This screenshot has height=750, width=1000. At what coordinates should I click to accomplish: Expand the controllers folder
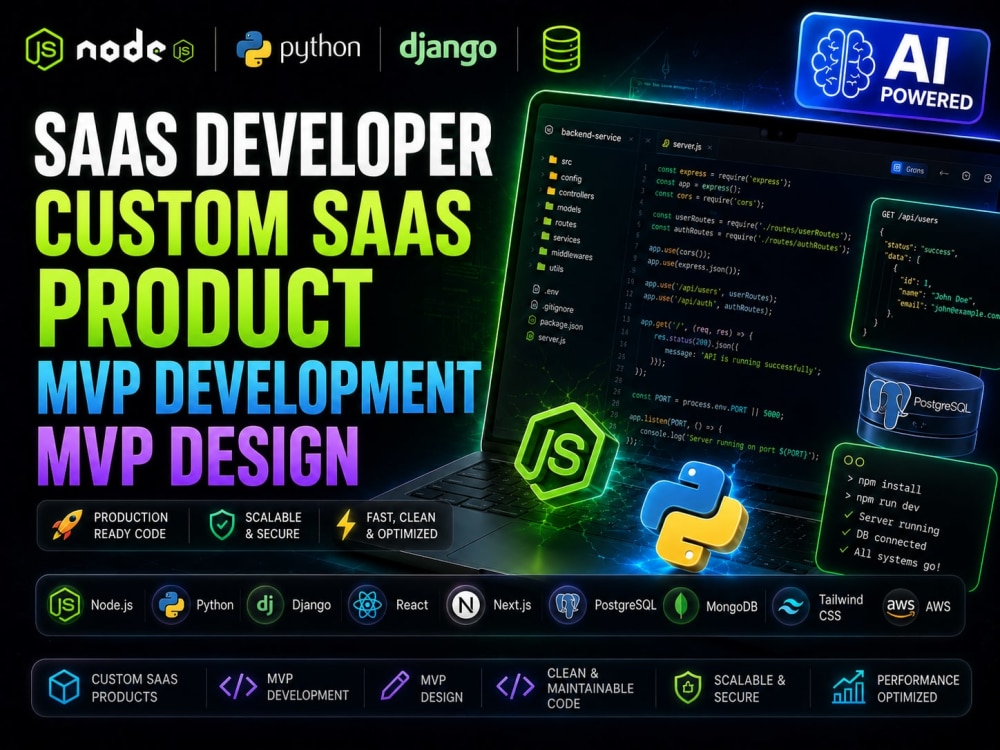[568, 193]
